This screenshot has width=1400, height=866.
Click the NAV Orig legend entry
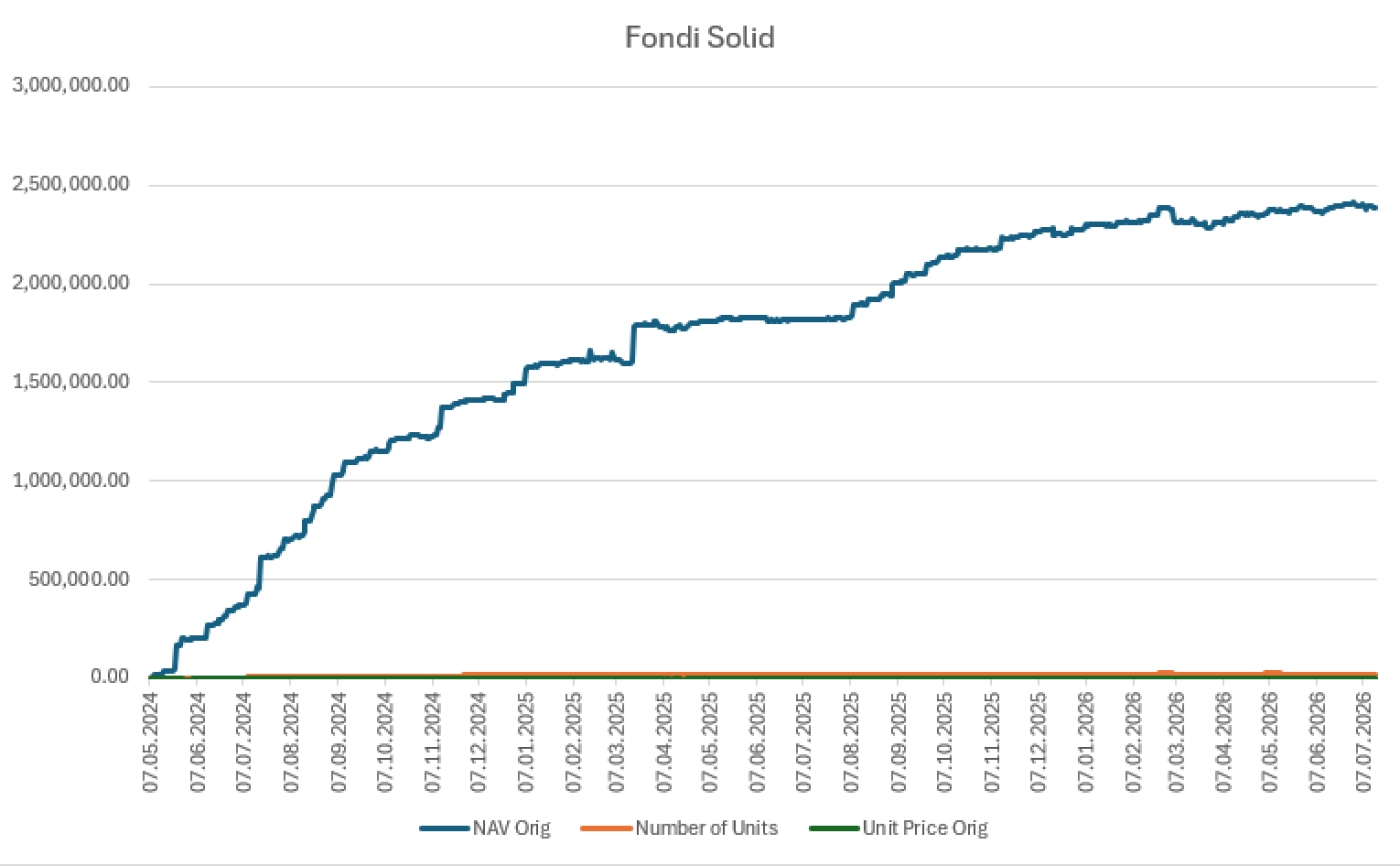click(x=485, y=828)
